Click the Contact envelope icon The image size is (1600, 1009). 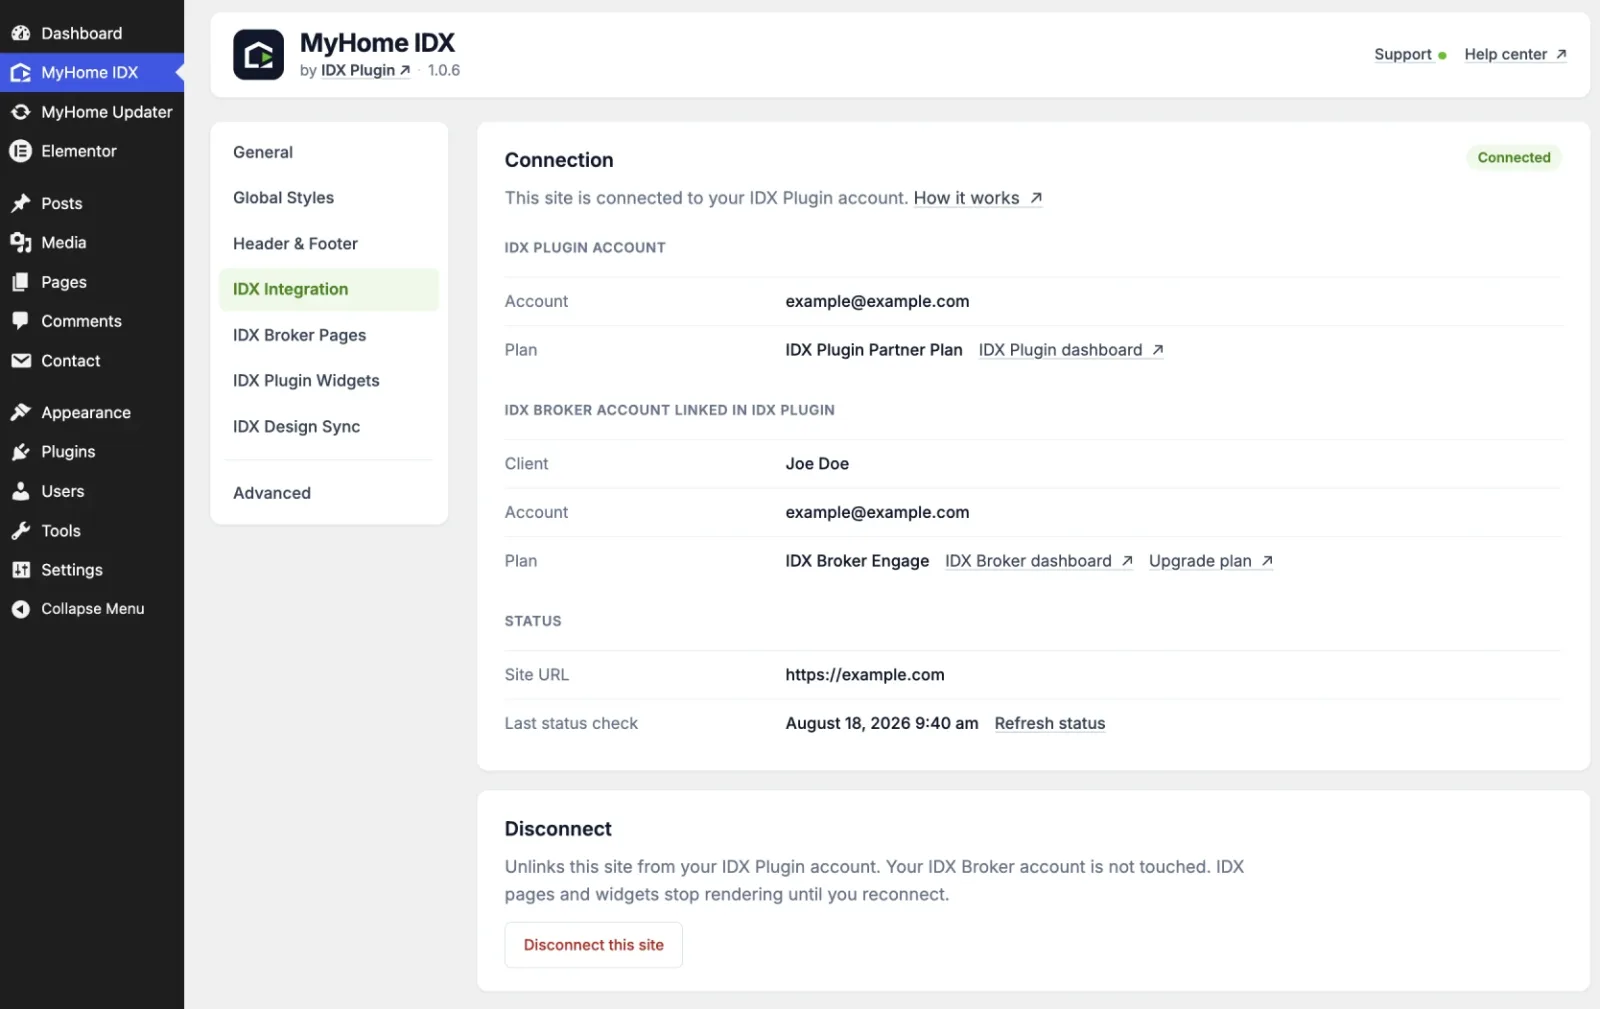click(x=20, y=361)
